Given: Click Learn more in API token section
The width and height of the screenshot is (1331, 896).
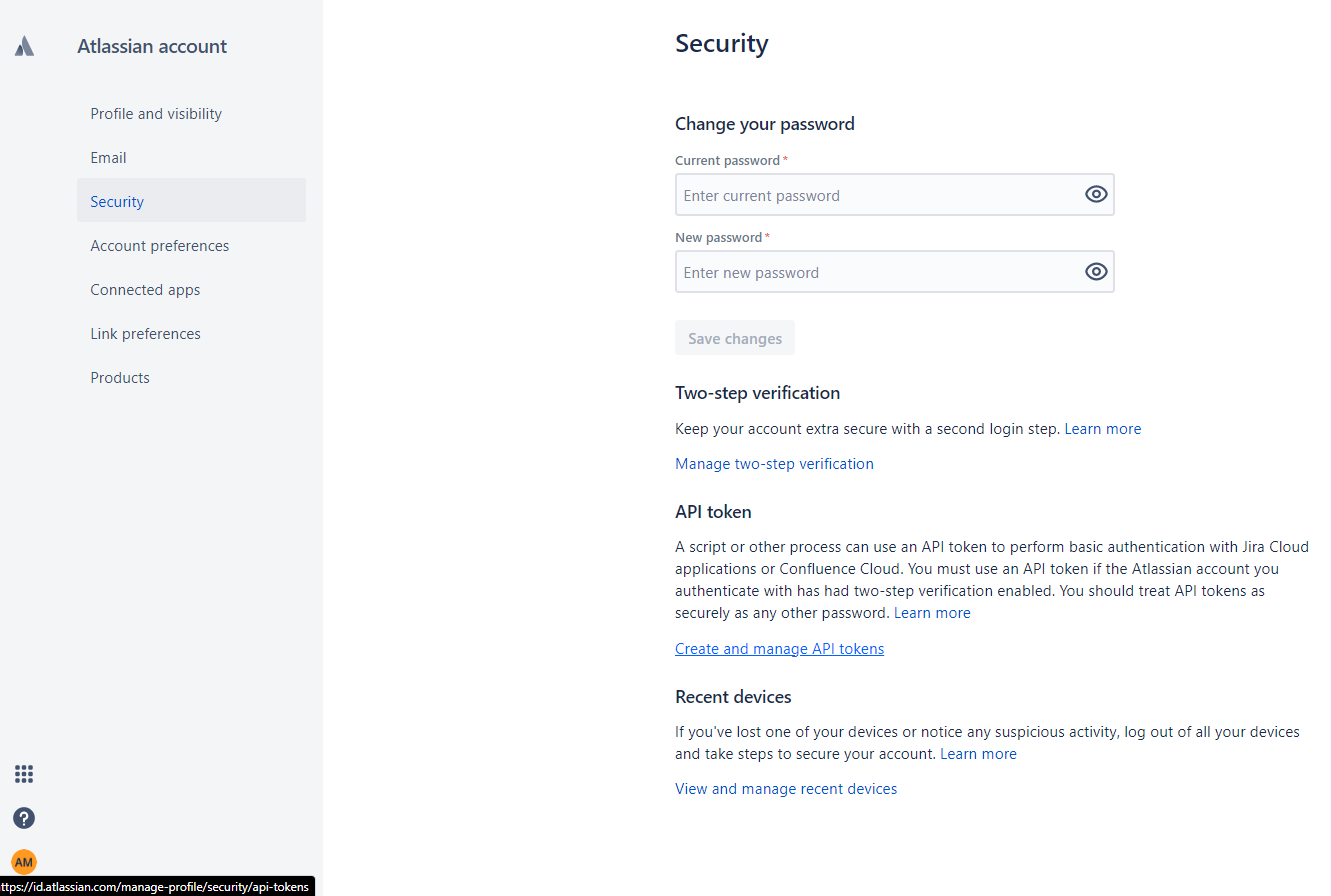Looking at the screenshot, I should pos(932,613).
